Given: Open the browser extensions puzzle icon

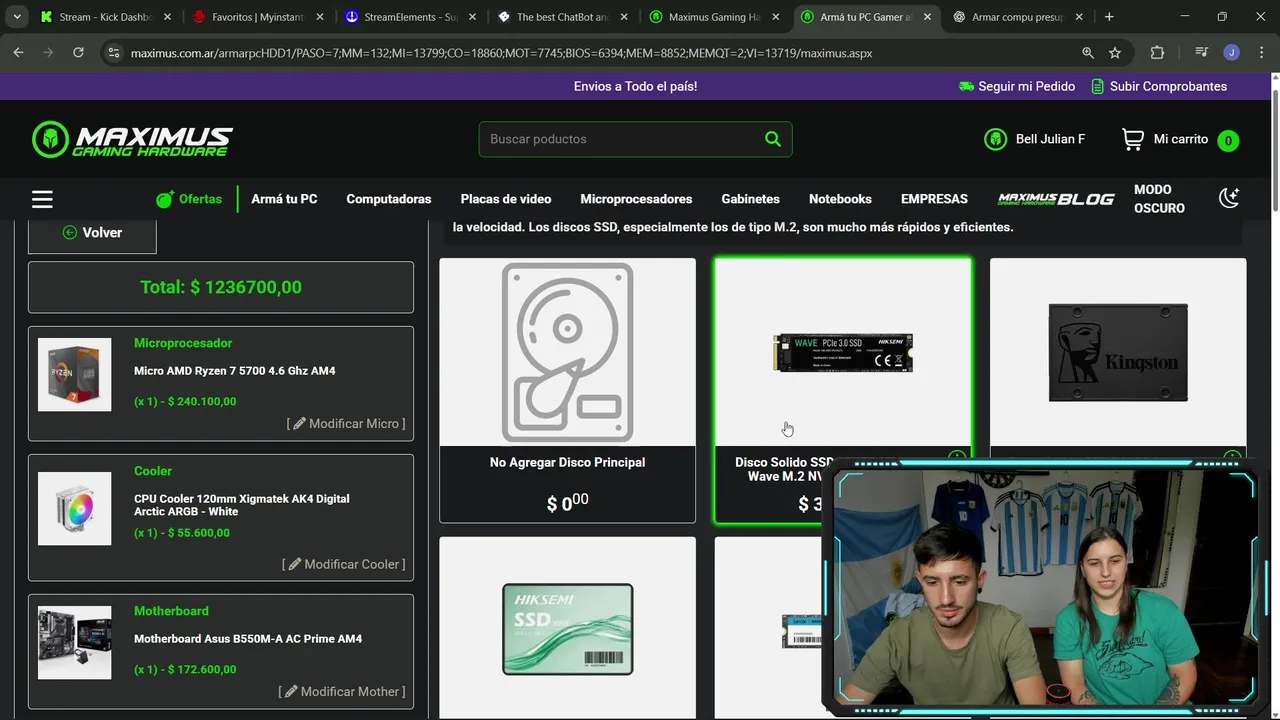Looking at the screenshot, I should tap(1158, 53).
